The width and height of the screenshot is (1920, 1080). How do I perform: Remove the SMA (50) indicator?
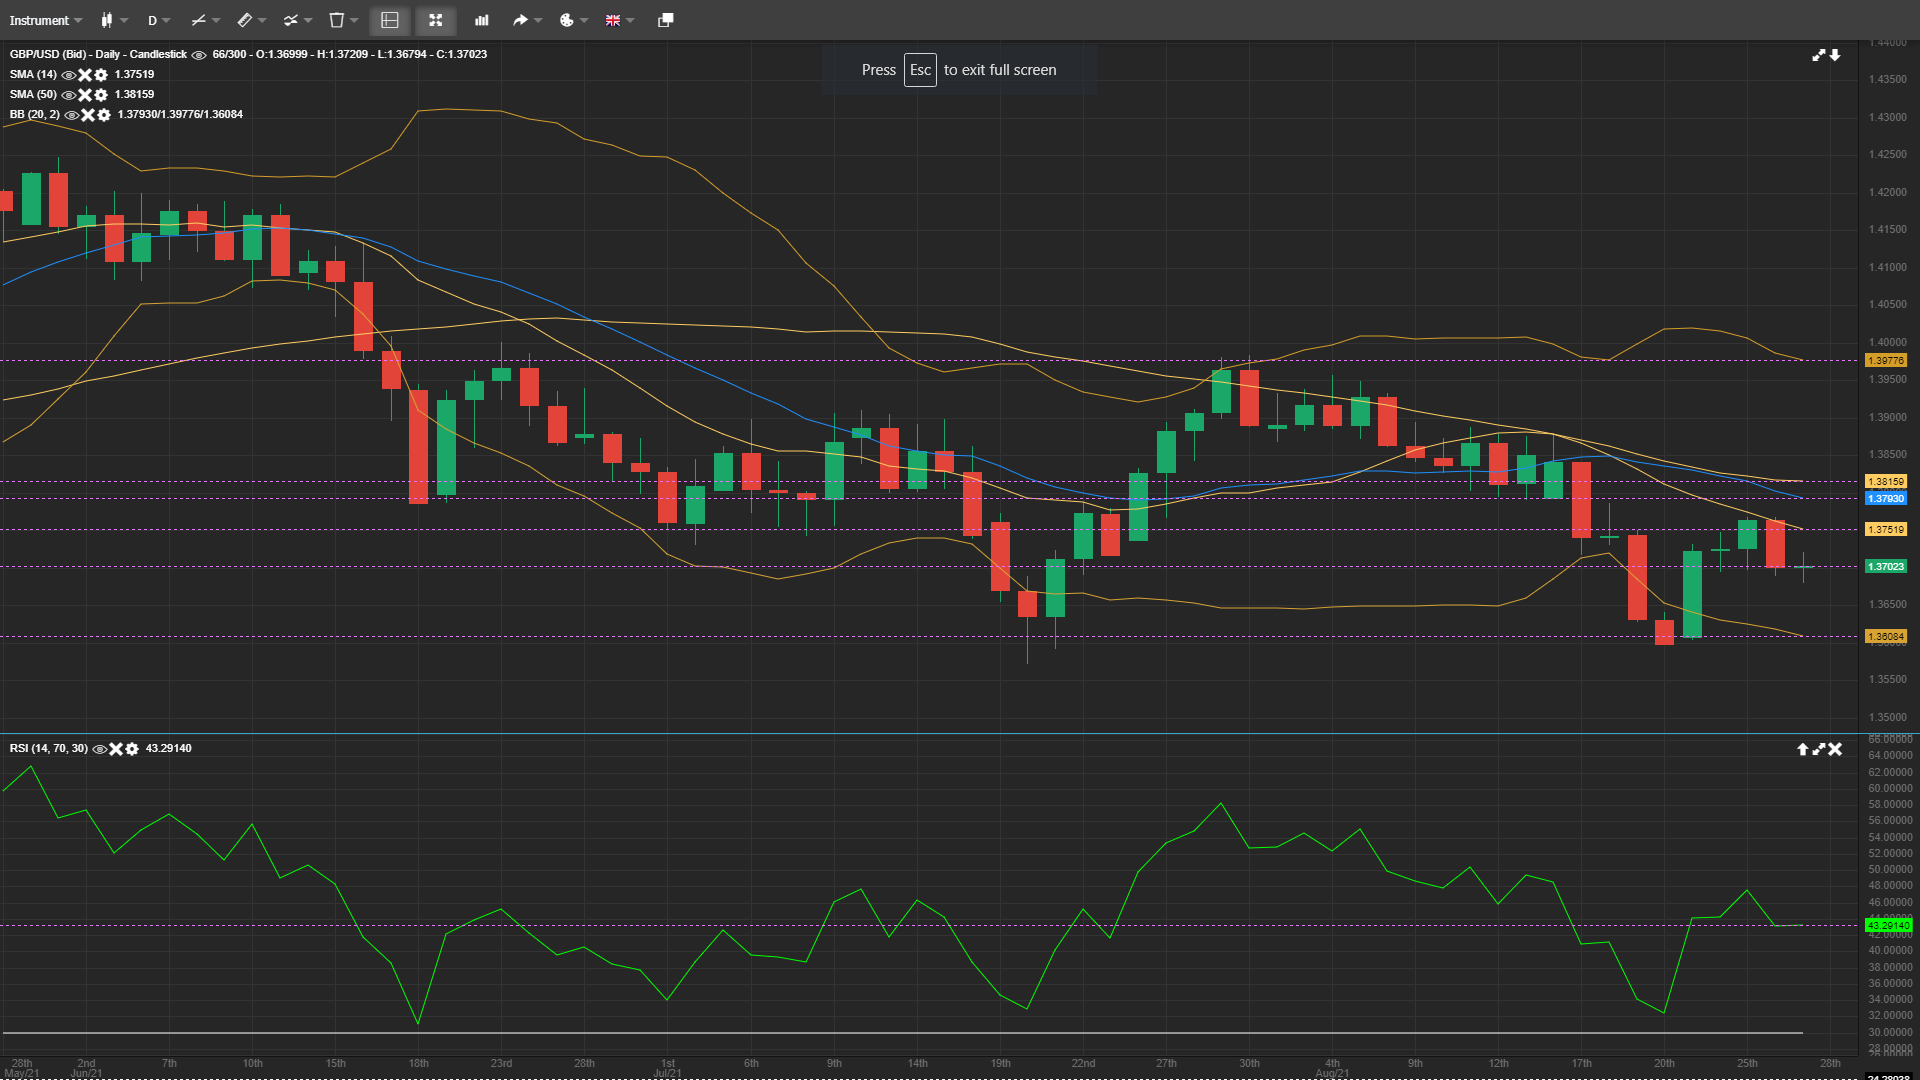85,95
